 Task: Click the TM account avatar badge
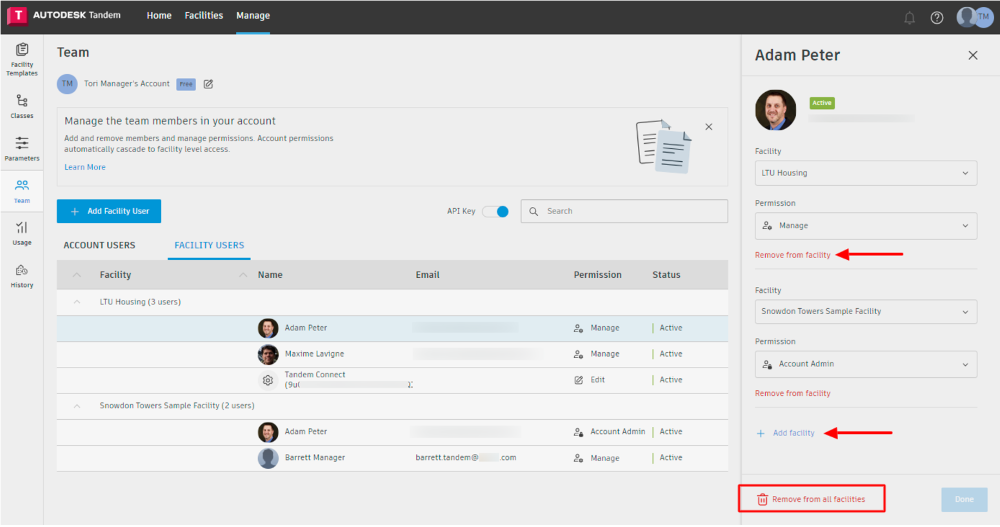67,84
